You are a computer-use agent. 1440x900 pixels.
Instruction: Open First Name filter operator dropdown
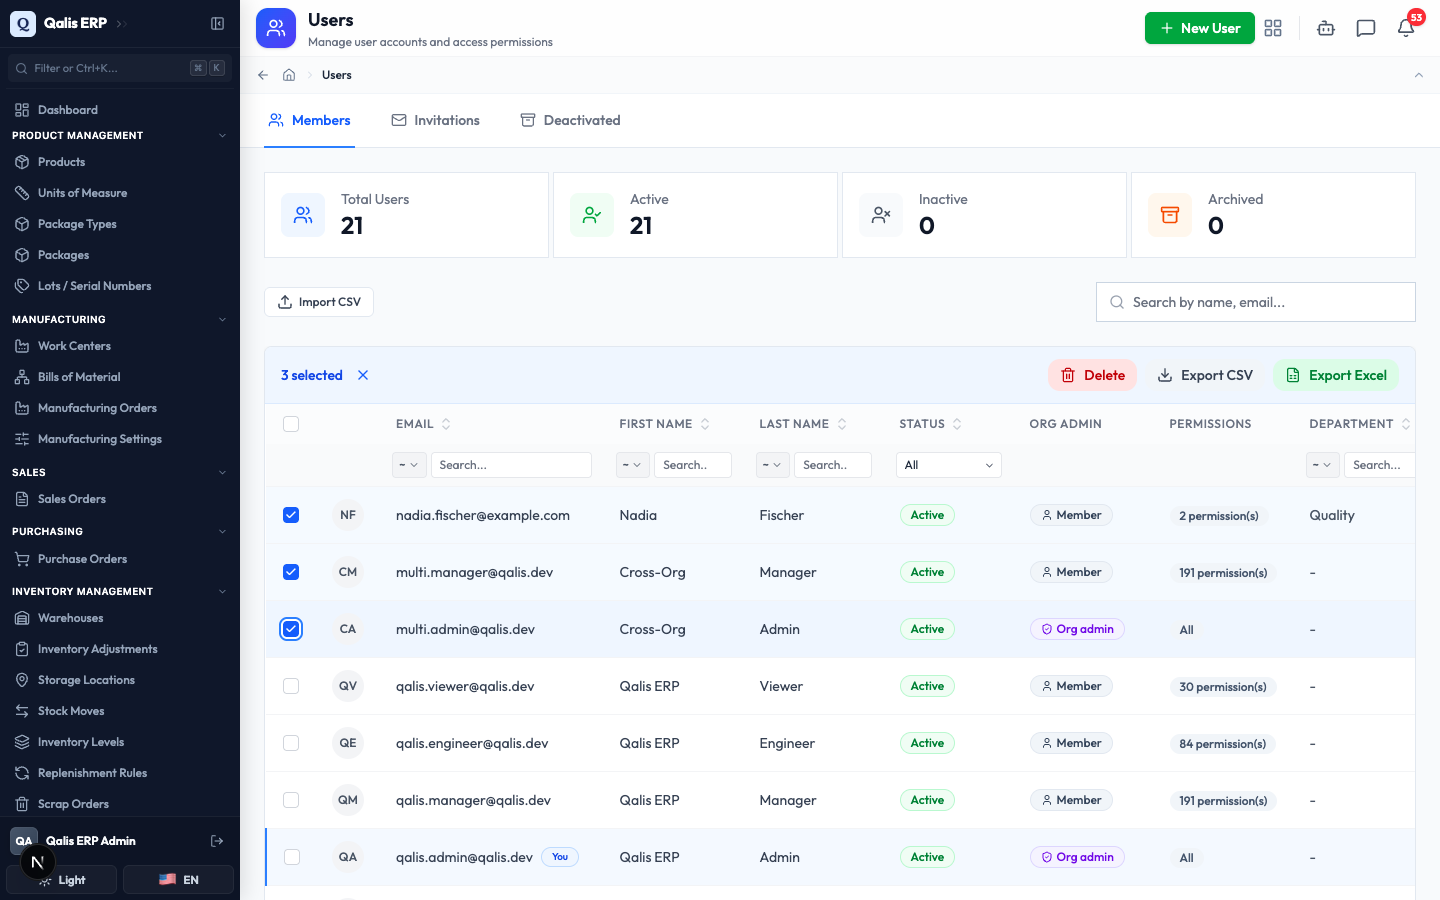point(633,465)
